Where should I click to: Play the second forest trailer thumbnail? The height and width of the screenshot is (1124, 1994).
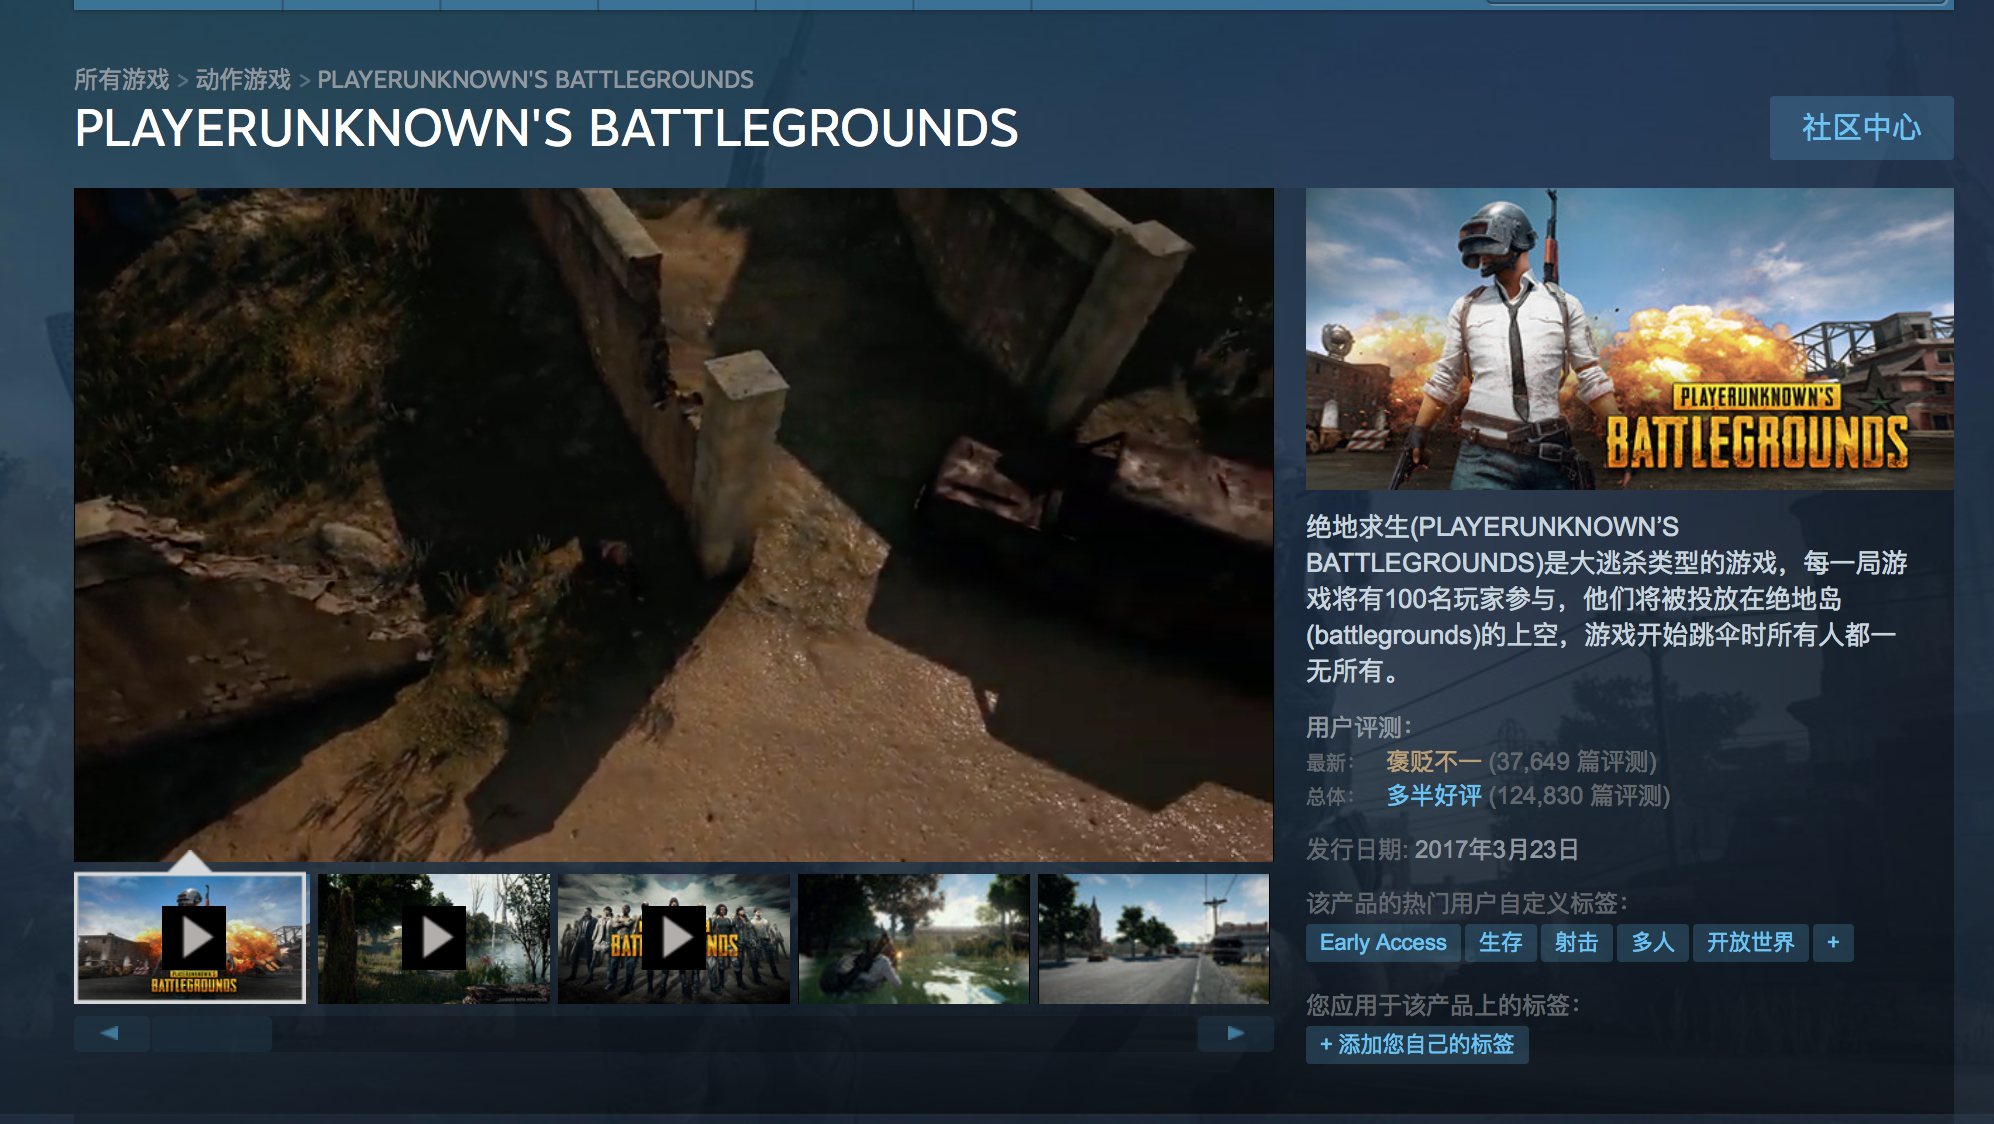click(434, 938)
